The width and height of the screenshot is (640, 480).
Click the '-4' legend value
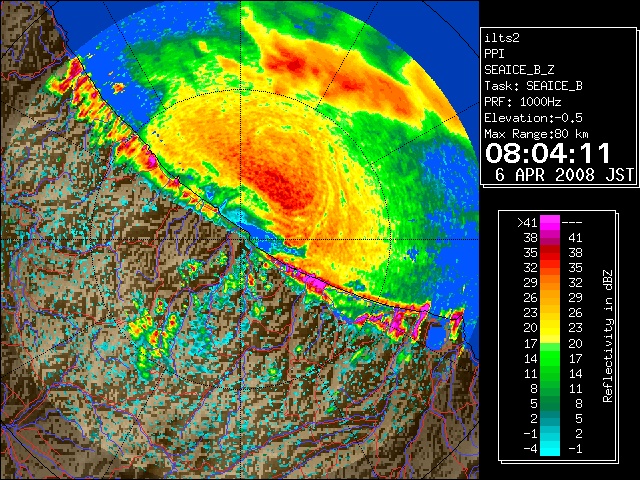(x=530, y=449)
